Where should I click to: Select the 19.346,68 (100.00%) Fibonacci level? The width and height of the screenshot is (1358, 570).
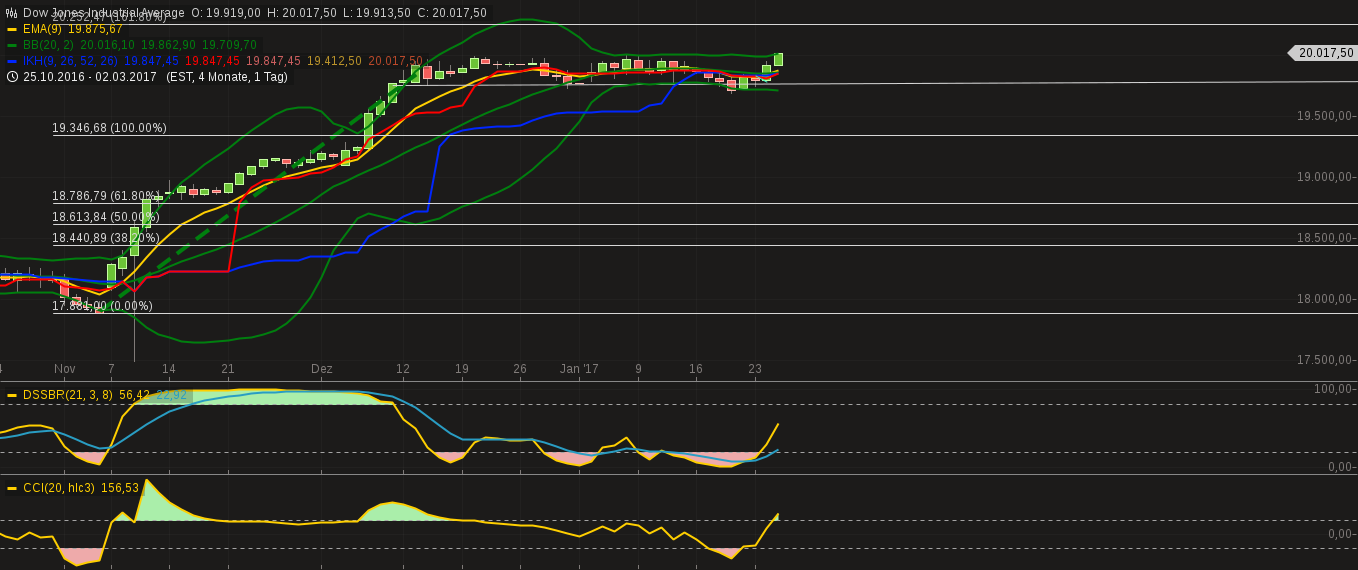[x=110, y=128]
